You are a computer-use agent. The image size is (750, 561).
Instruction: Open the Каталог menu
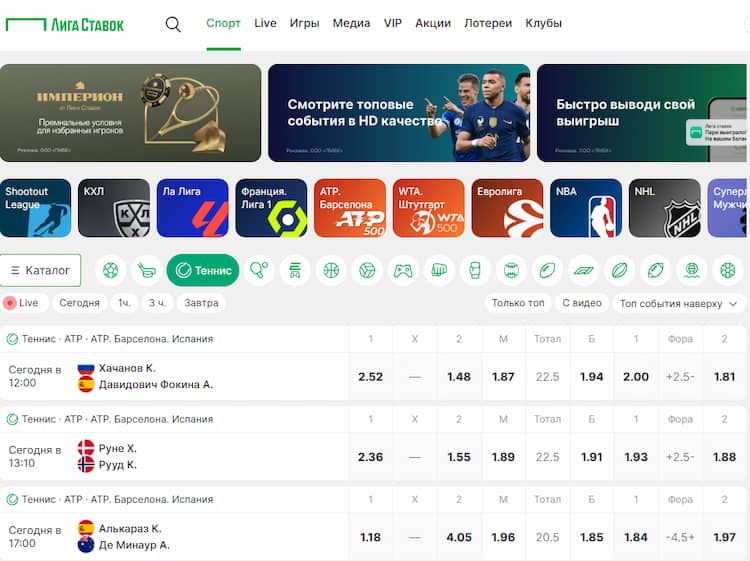41,270
